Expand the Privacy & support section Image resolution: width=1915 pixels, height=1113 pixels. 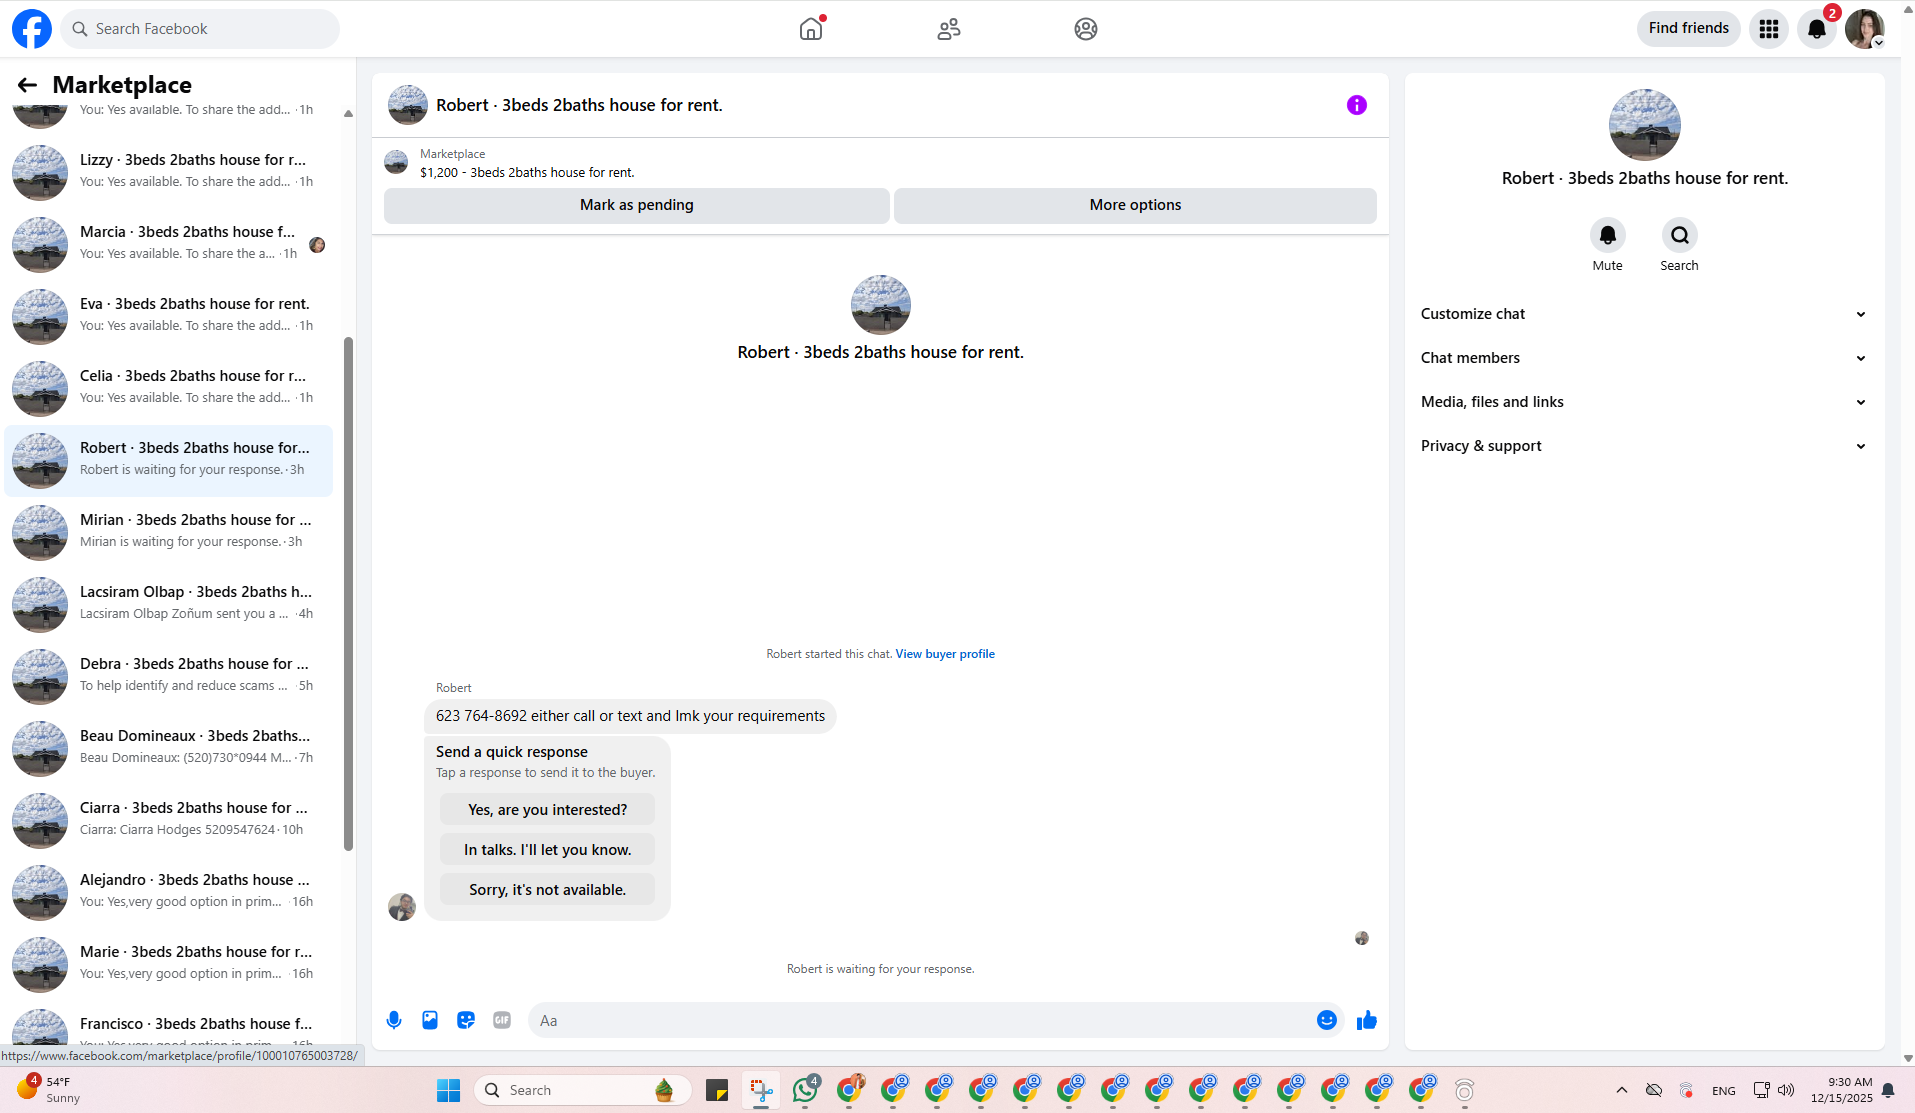point(1645,446)
